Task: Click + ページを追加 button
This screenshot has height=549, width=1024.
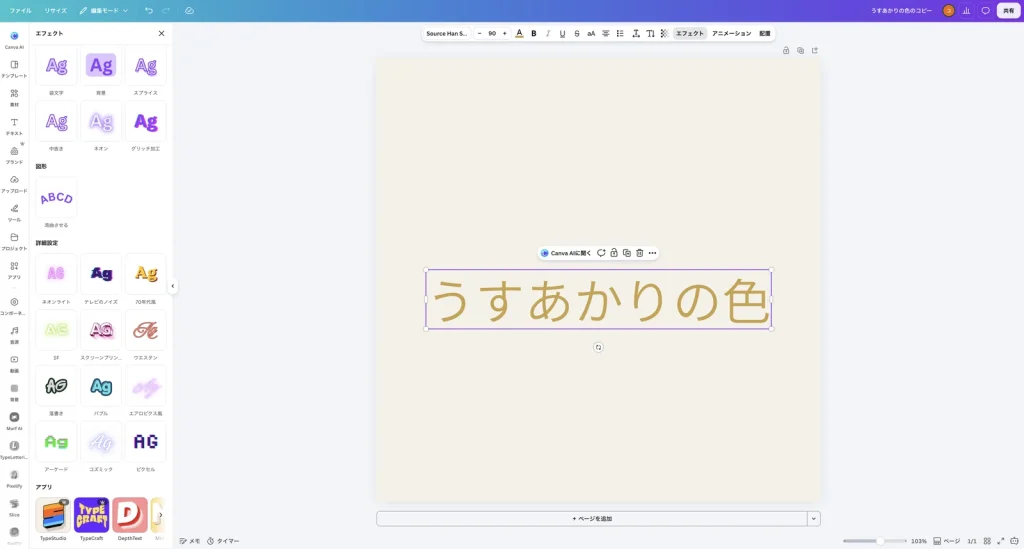Action: (x=592, y=519)
